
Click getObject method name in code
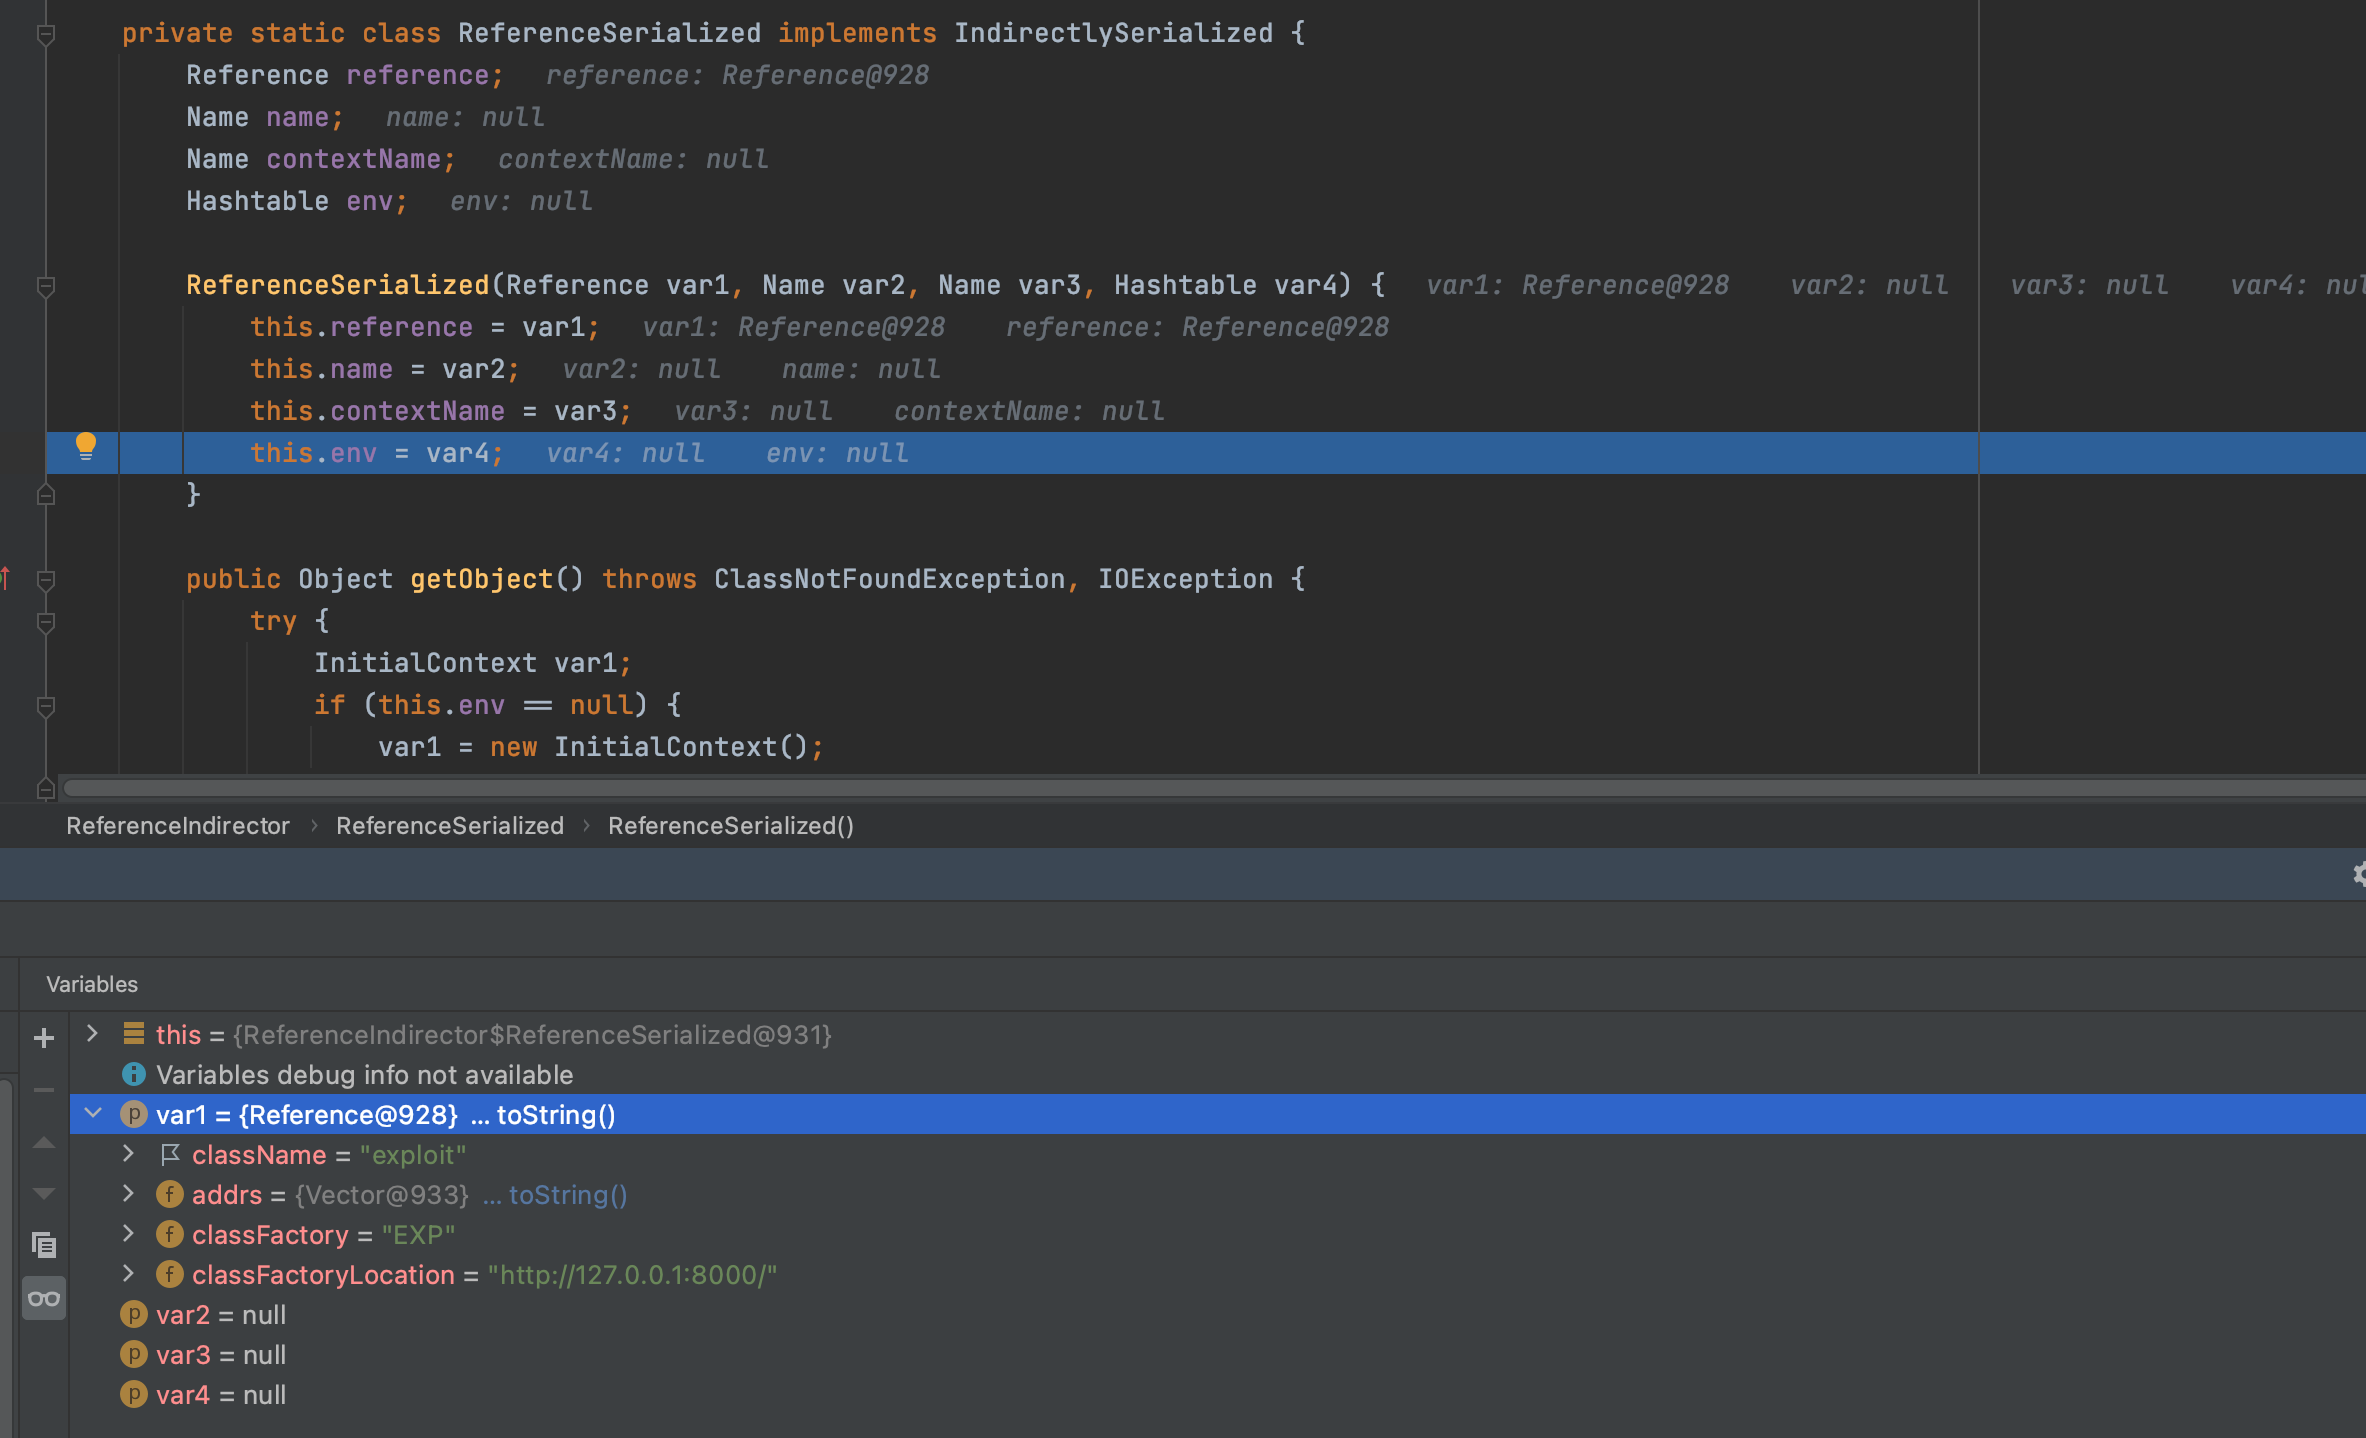482,579
